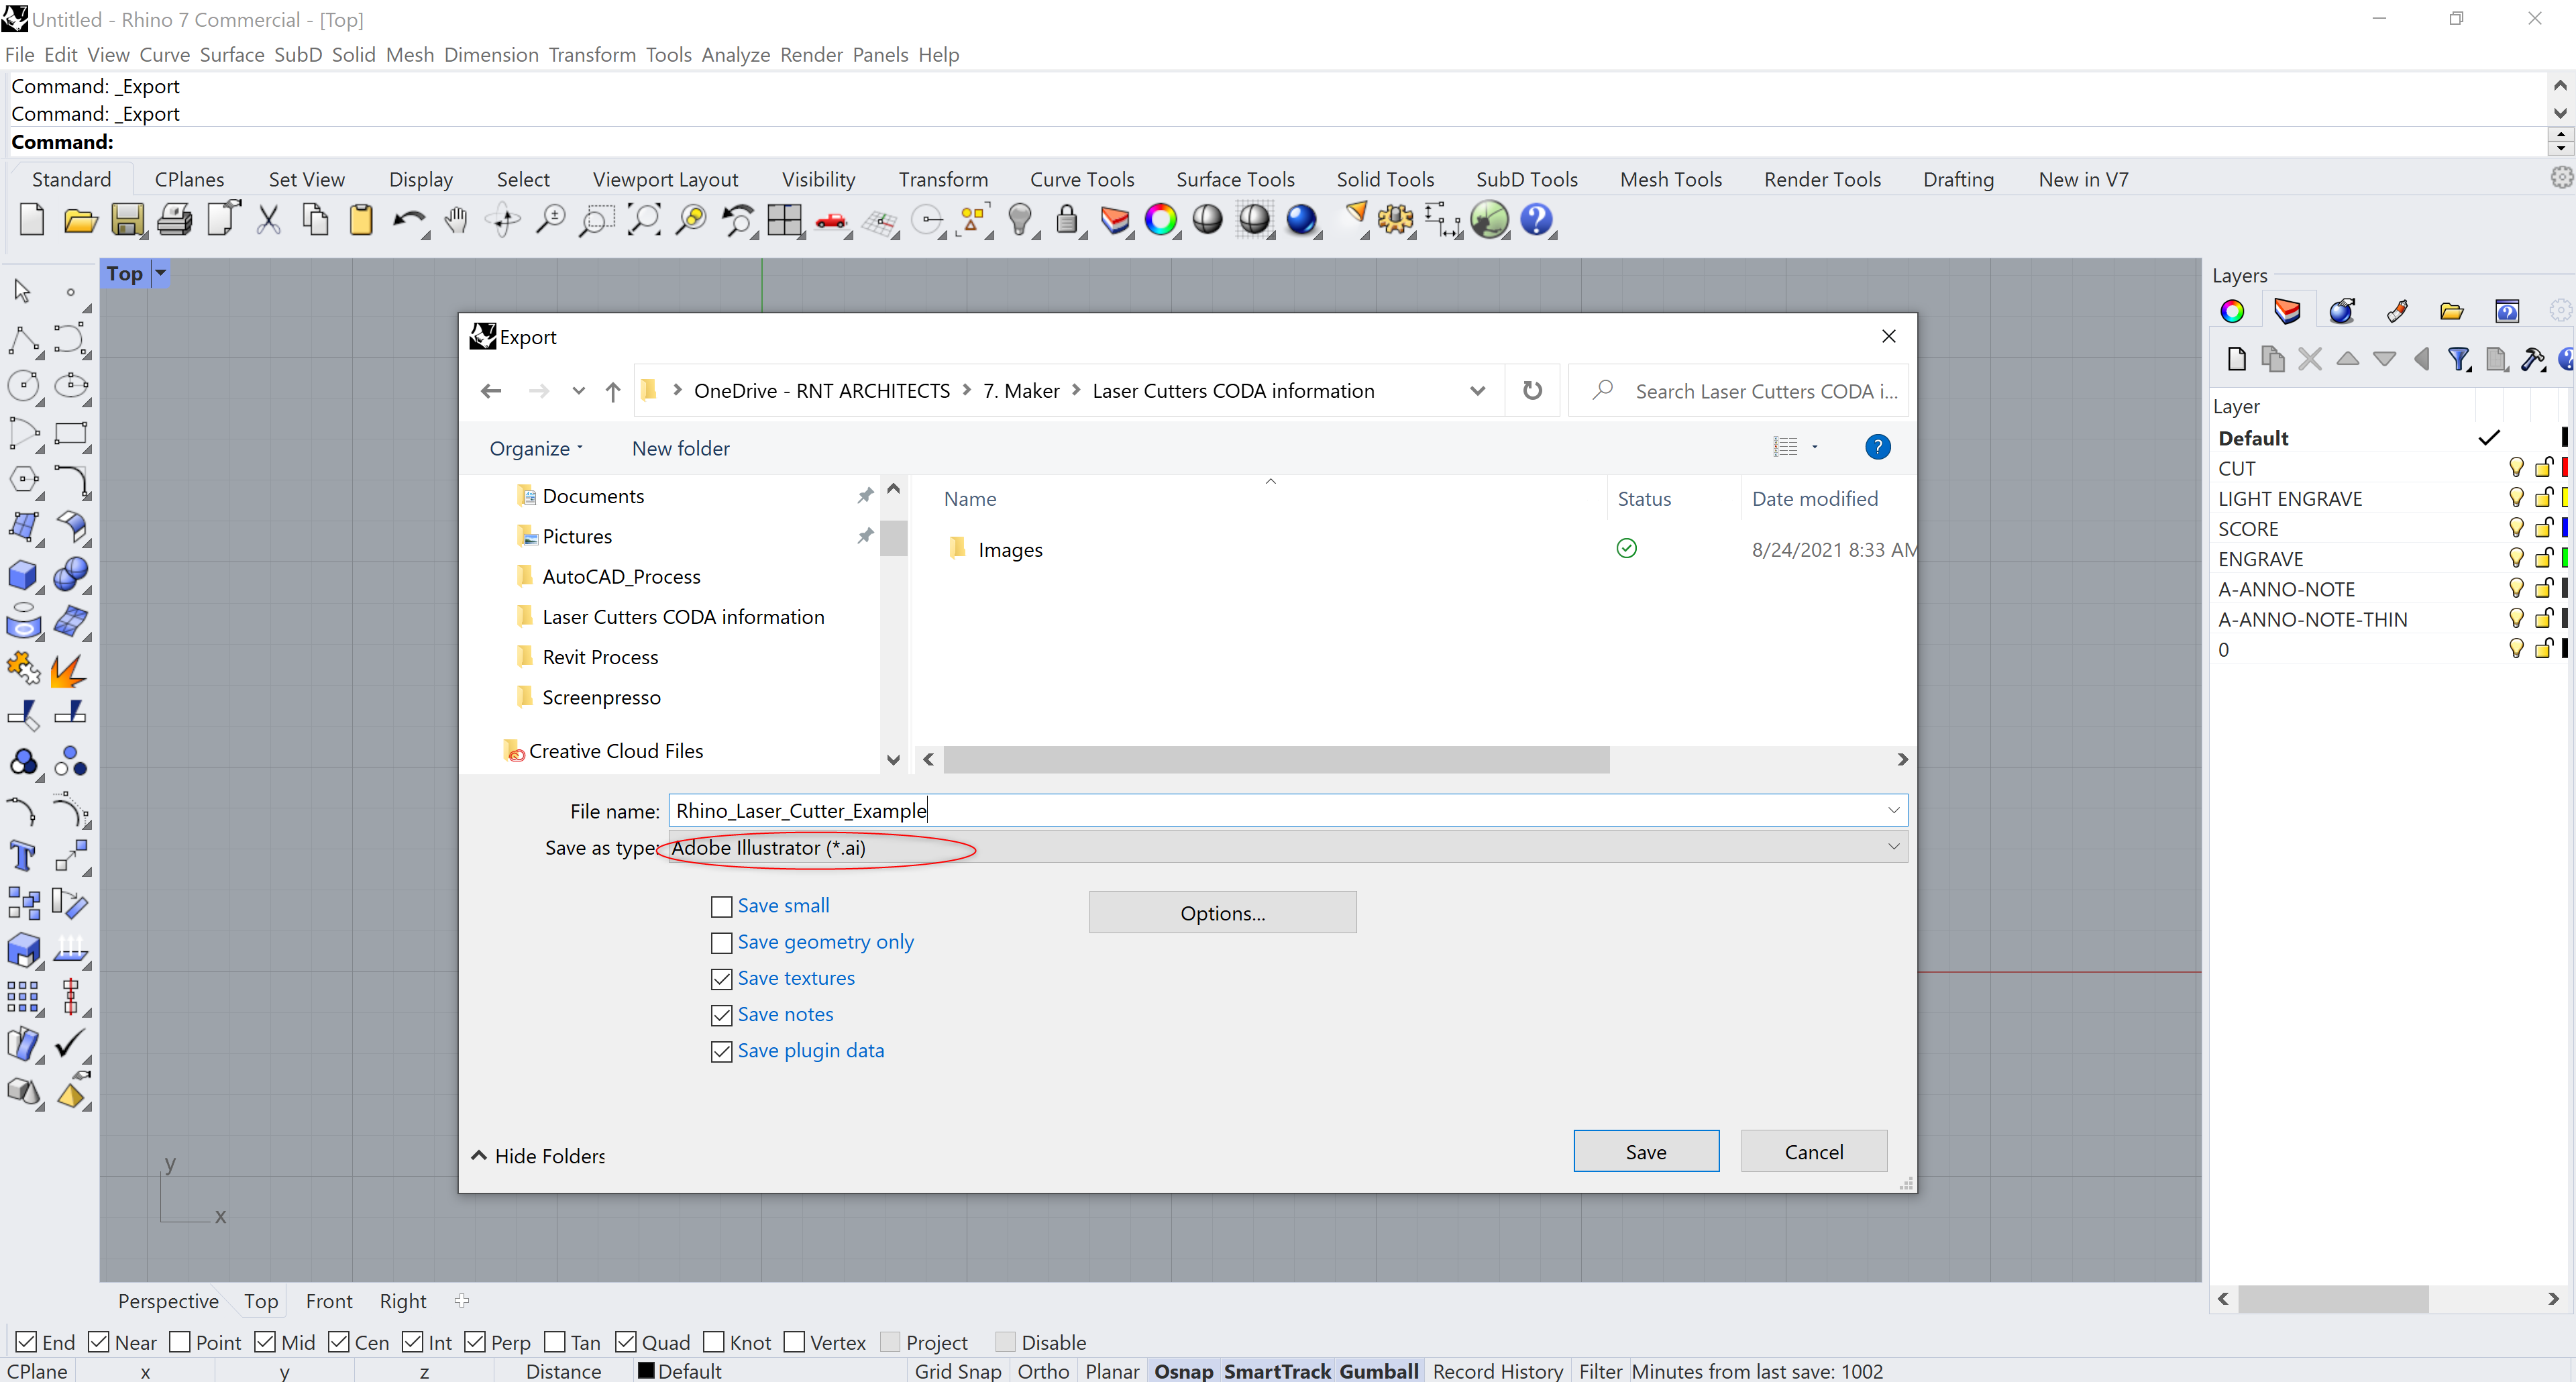
Task: Click the Open file folder icon
Action: 80,219
